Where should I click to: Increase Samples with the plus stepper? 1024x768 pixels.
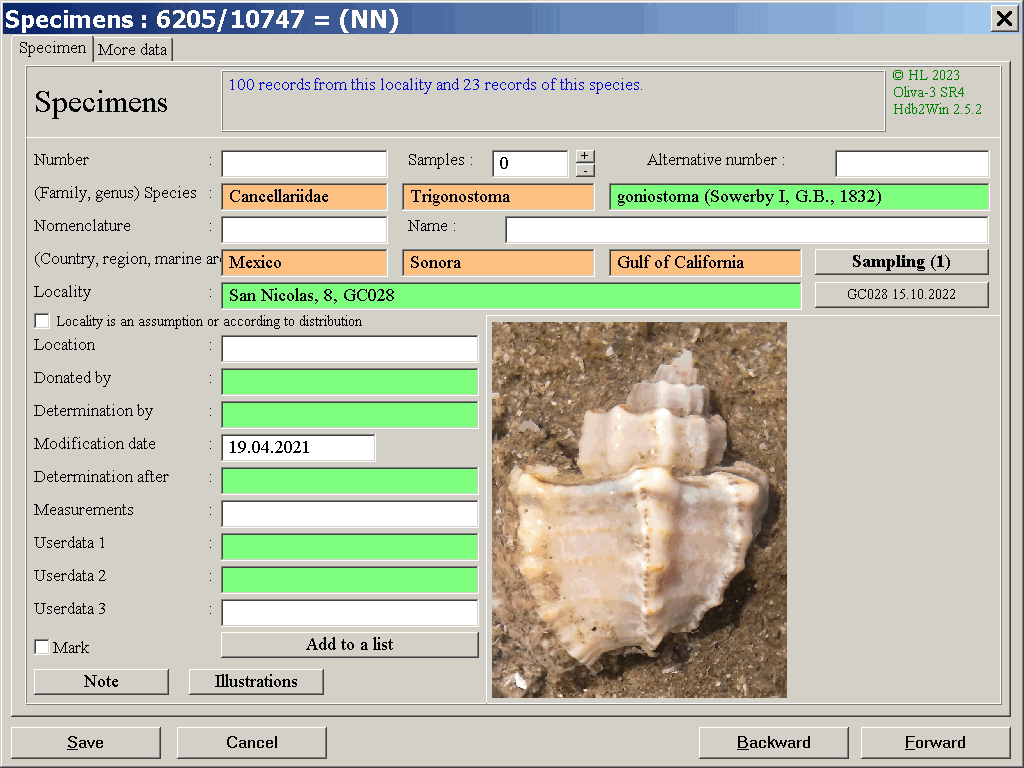[585, 156]
